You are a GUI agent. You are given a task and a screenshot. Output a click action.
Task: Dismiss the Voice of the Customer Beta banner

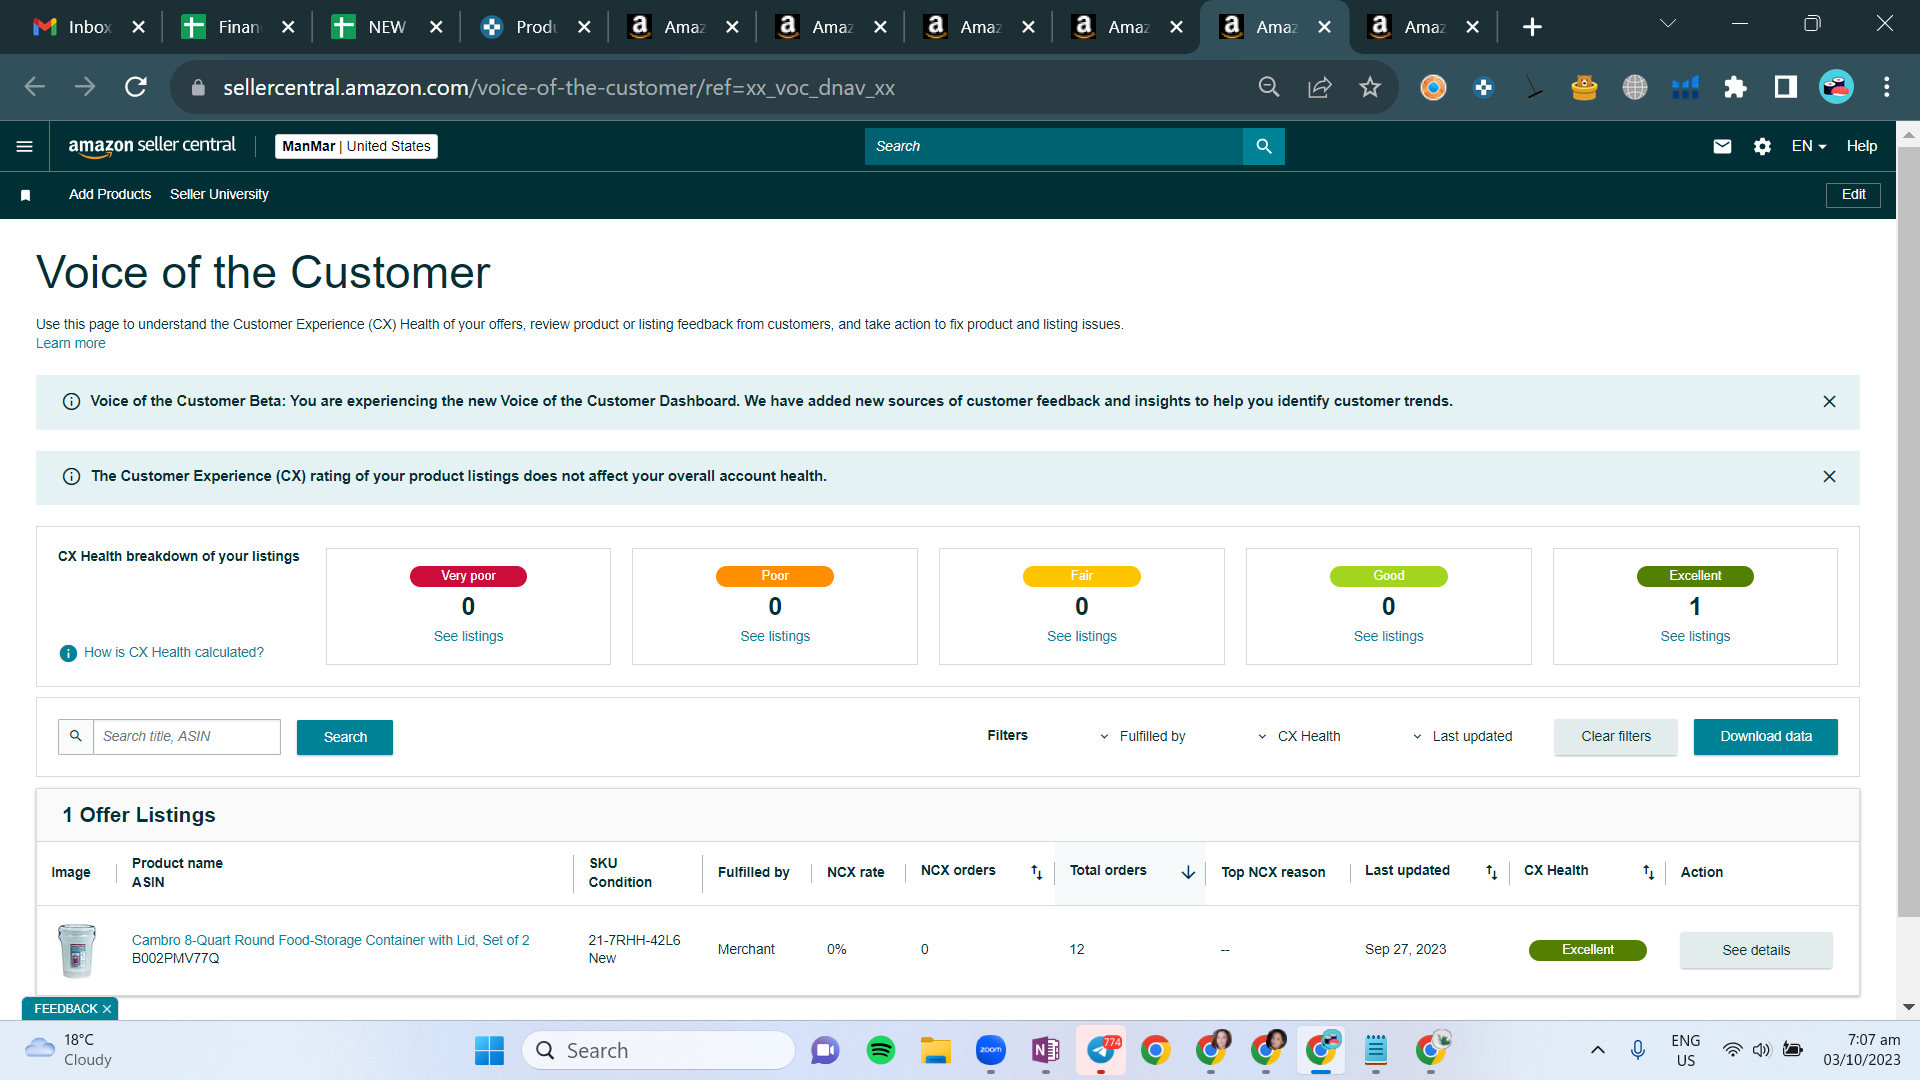point(1829,401)
